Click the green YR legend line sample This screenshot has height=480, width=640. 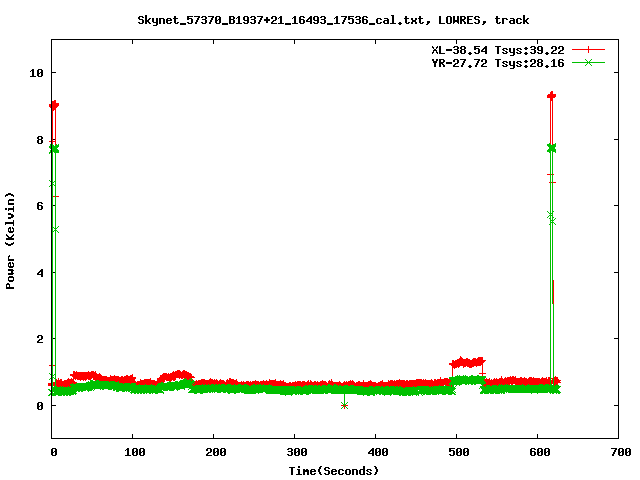(588, 62)
